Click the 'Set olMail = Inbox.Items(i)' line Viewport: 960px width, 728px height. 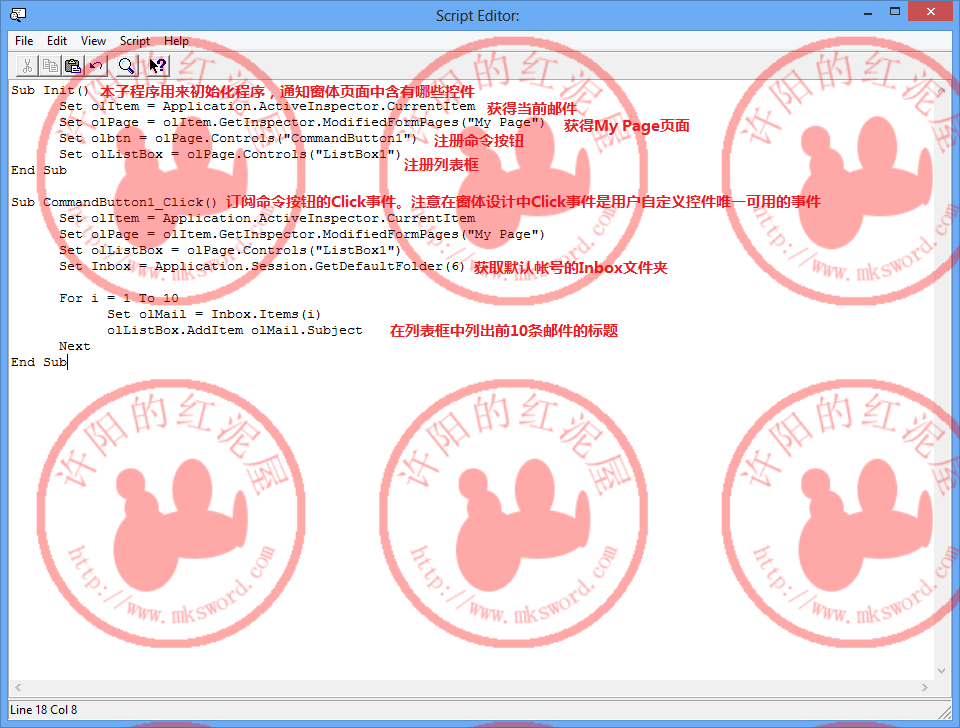coord(214,314)
